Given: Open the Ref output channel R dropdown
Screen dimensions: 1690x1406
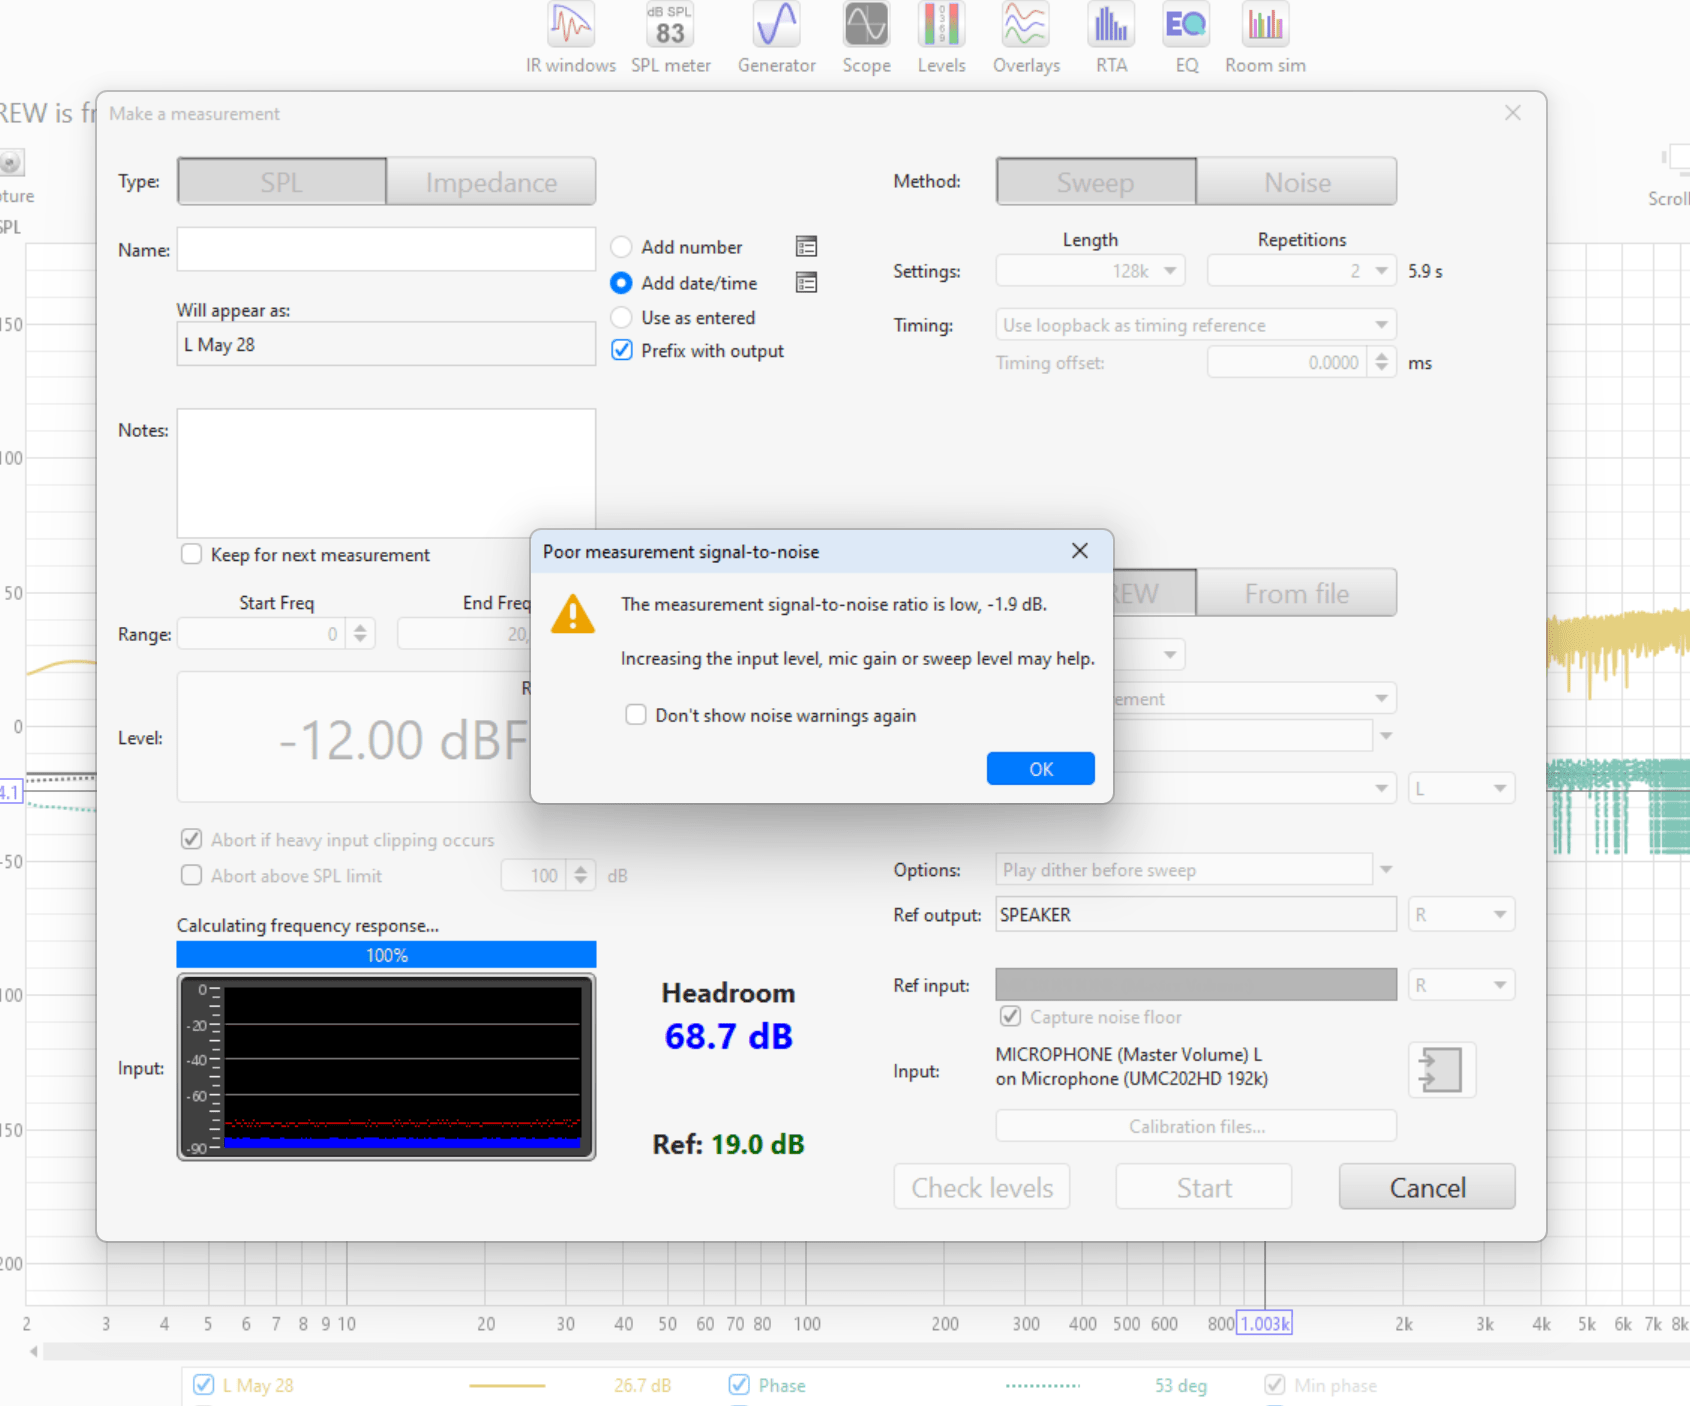Looking at the screenshot, I should pyautogui.click(x=1461, y=914).
